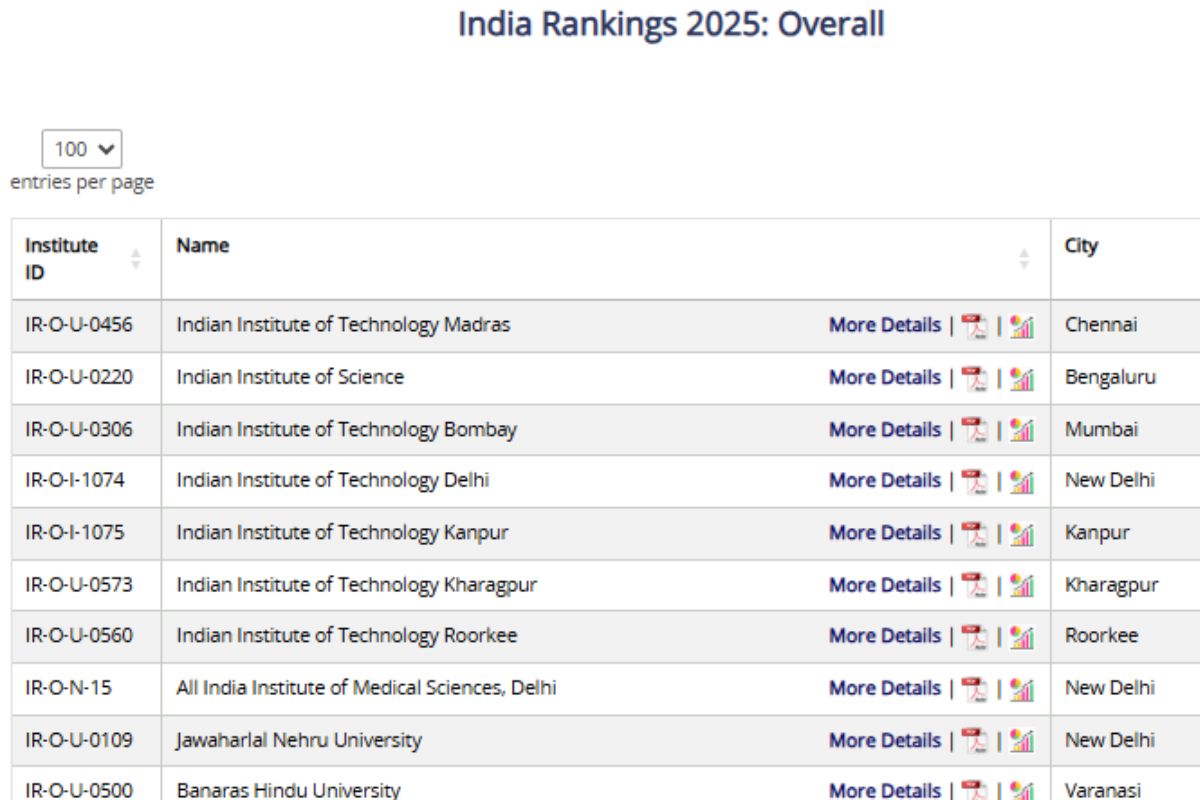Screen dimensions: 1200x800
Task: View More Details for IIT Roorkee
Action: click(884, 635)
